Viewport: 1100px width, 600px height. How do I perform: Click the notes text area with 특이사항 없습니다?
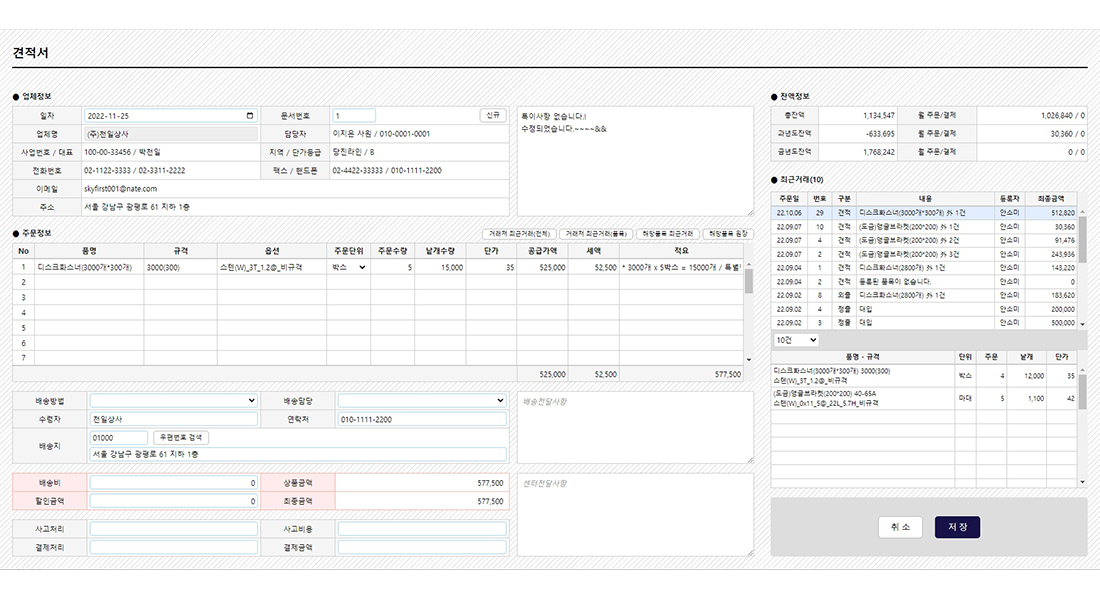coord(635,161)
